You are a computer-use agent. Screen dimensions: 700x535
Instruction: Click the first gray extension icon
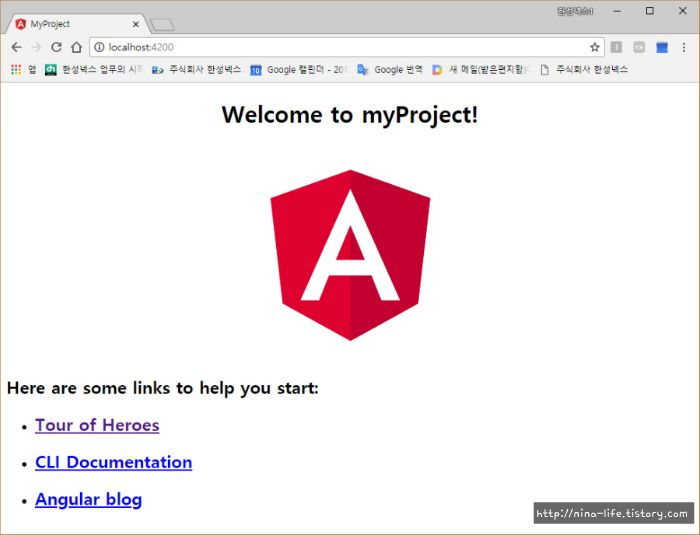click(x=616, y=47)
